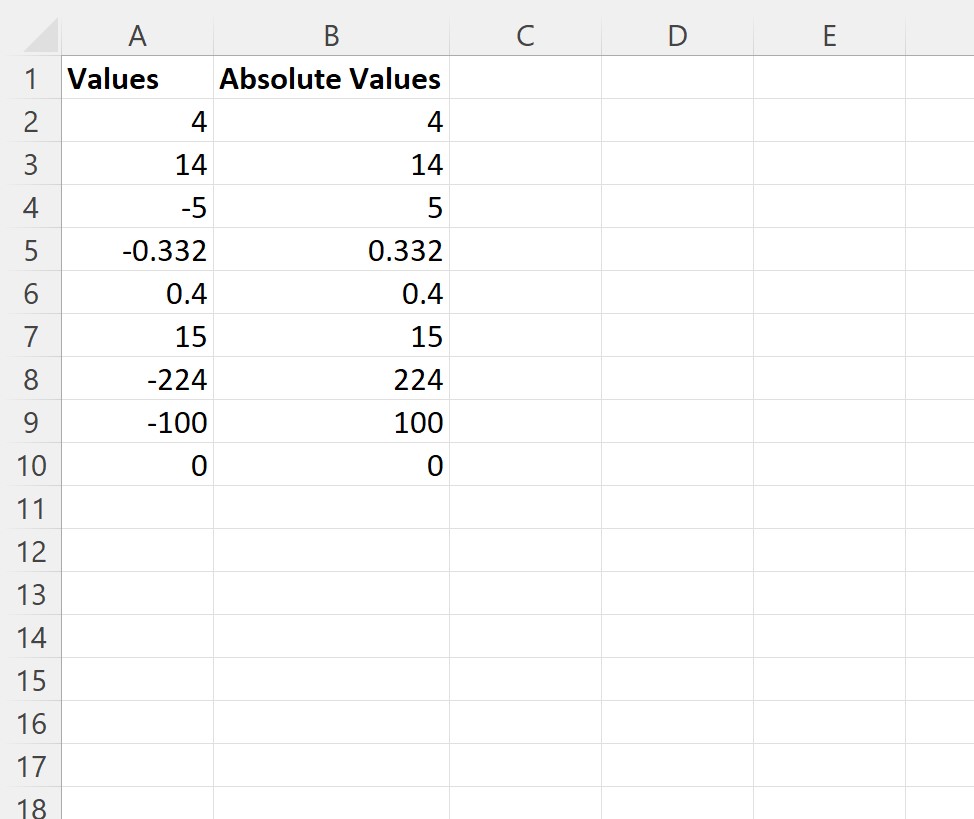The width and height of the screenshot is (974, 819).
Task: Click the cell with value -224
Action: (137, 379)
